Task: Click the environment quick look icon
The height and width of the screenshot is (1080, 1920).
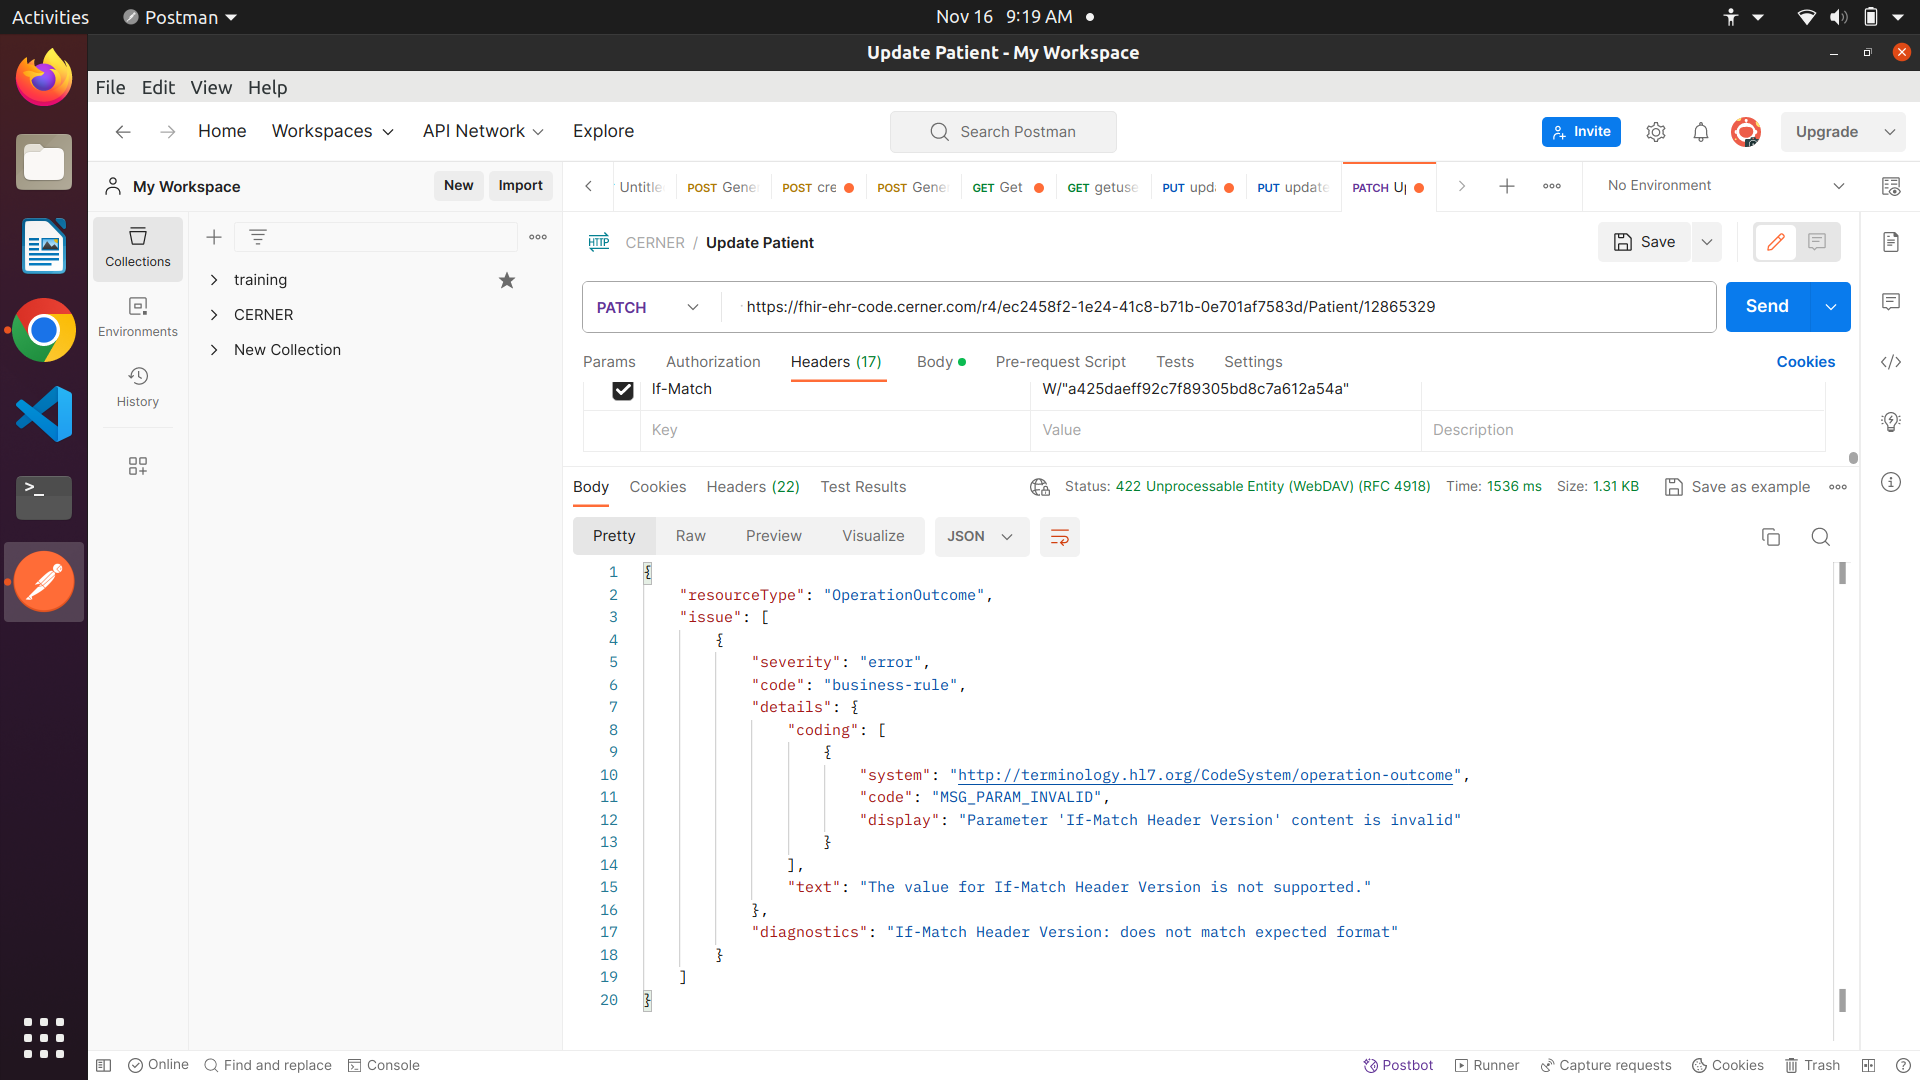Action: (1891, 186)
